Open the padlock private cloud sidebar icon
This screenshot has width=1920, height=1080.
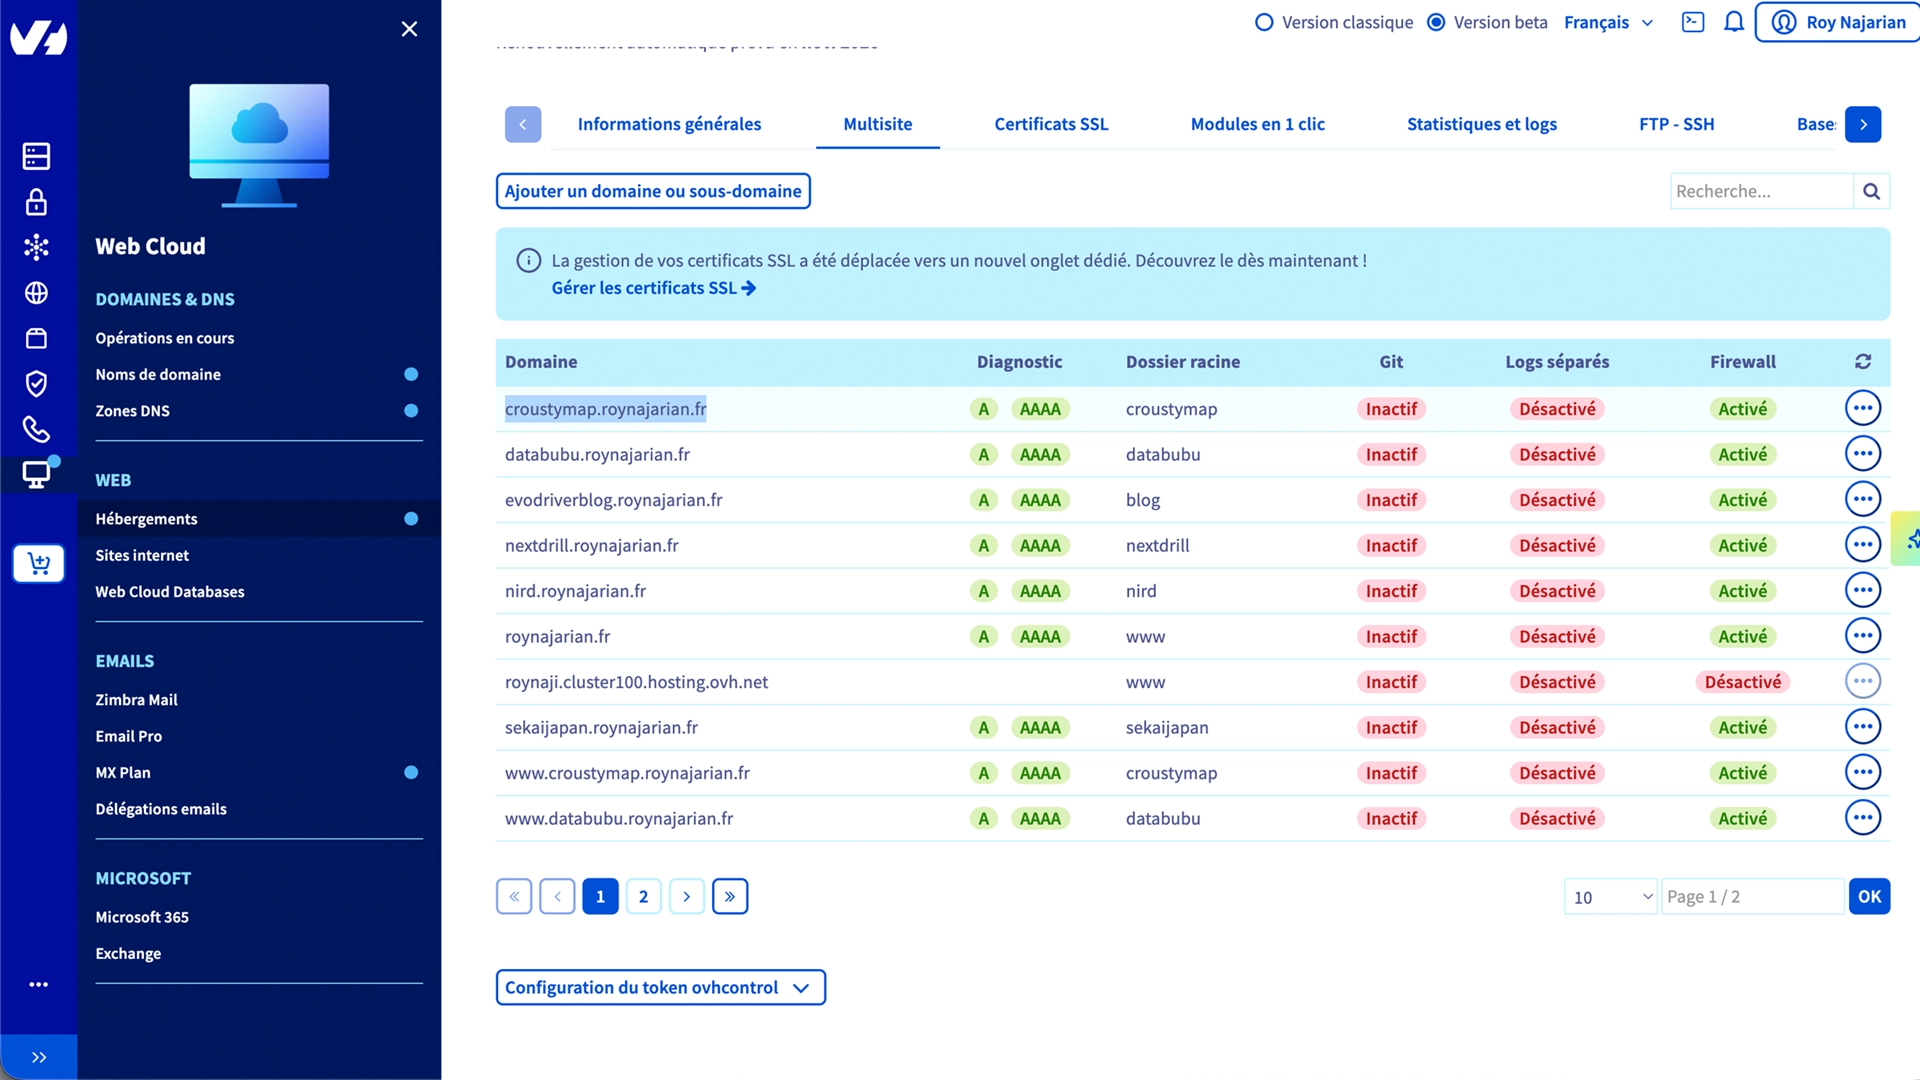coord(37,202)
